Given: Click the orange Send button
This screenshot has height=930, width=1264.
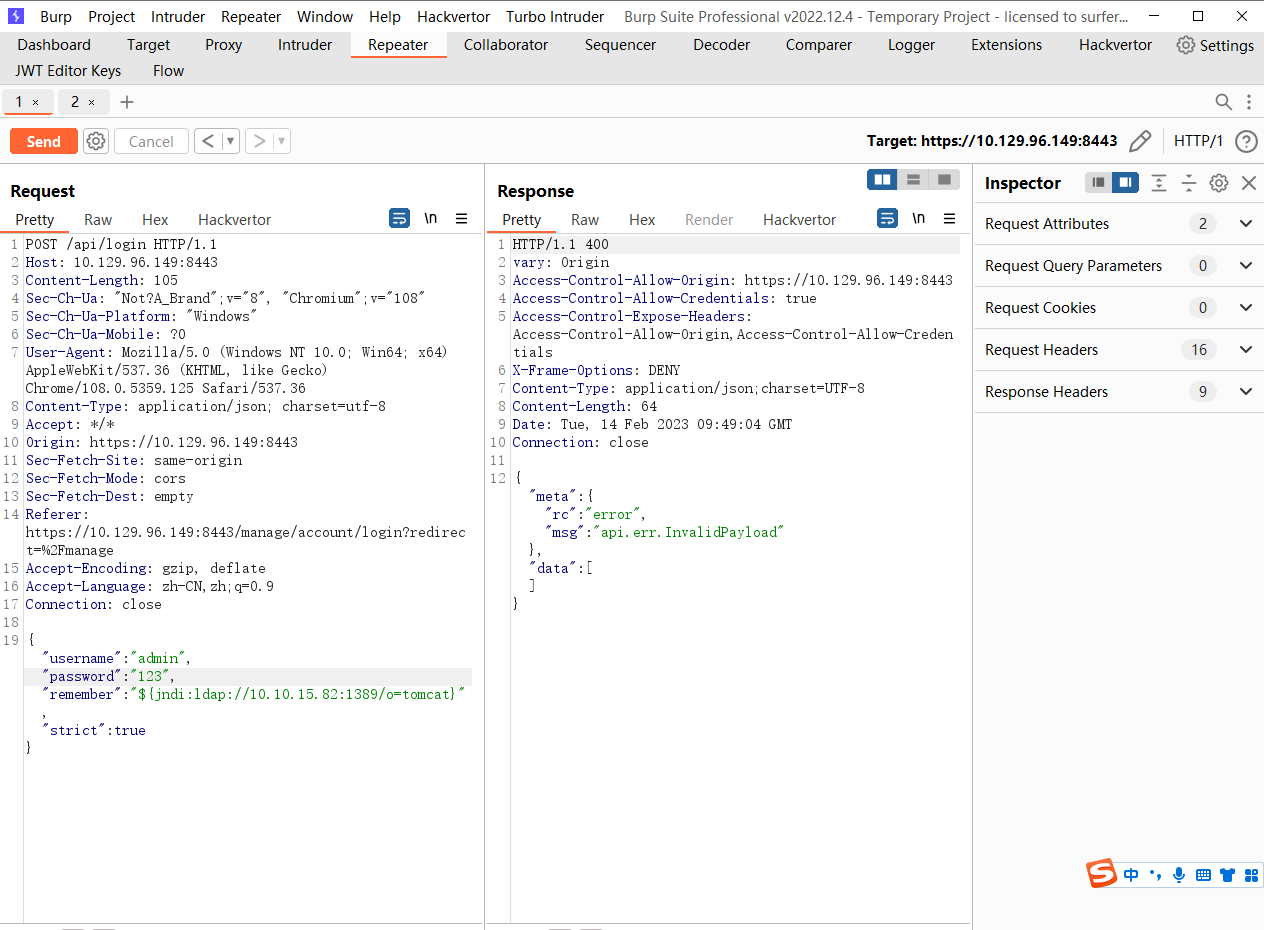Looking at the screenshot, I should (43, 141).
